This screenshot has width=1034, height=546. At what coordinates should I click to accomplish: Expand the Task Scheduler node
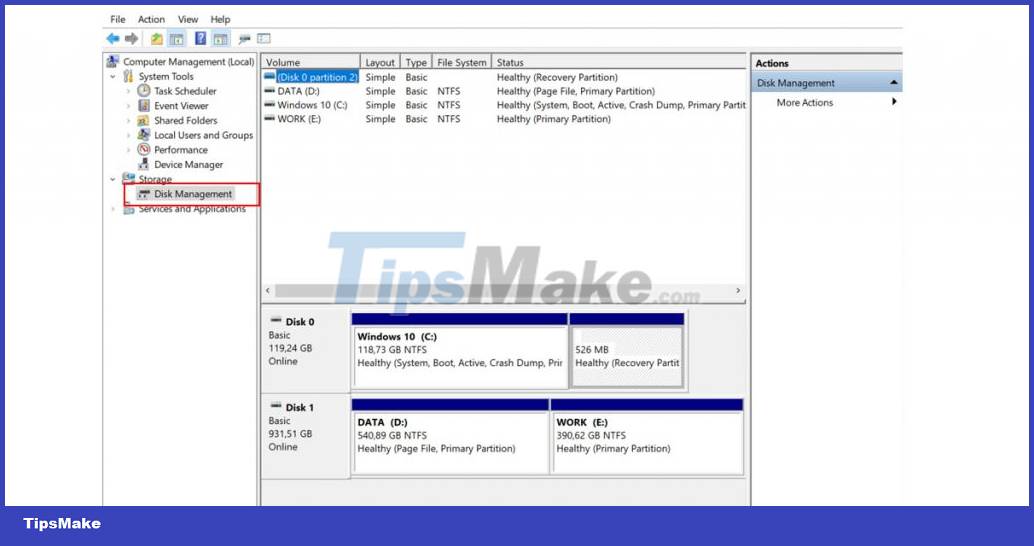pos(128,91)
